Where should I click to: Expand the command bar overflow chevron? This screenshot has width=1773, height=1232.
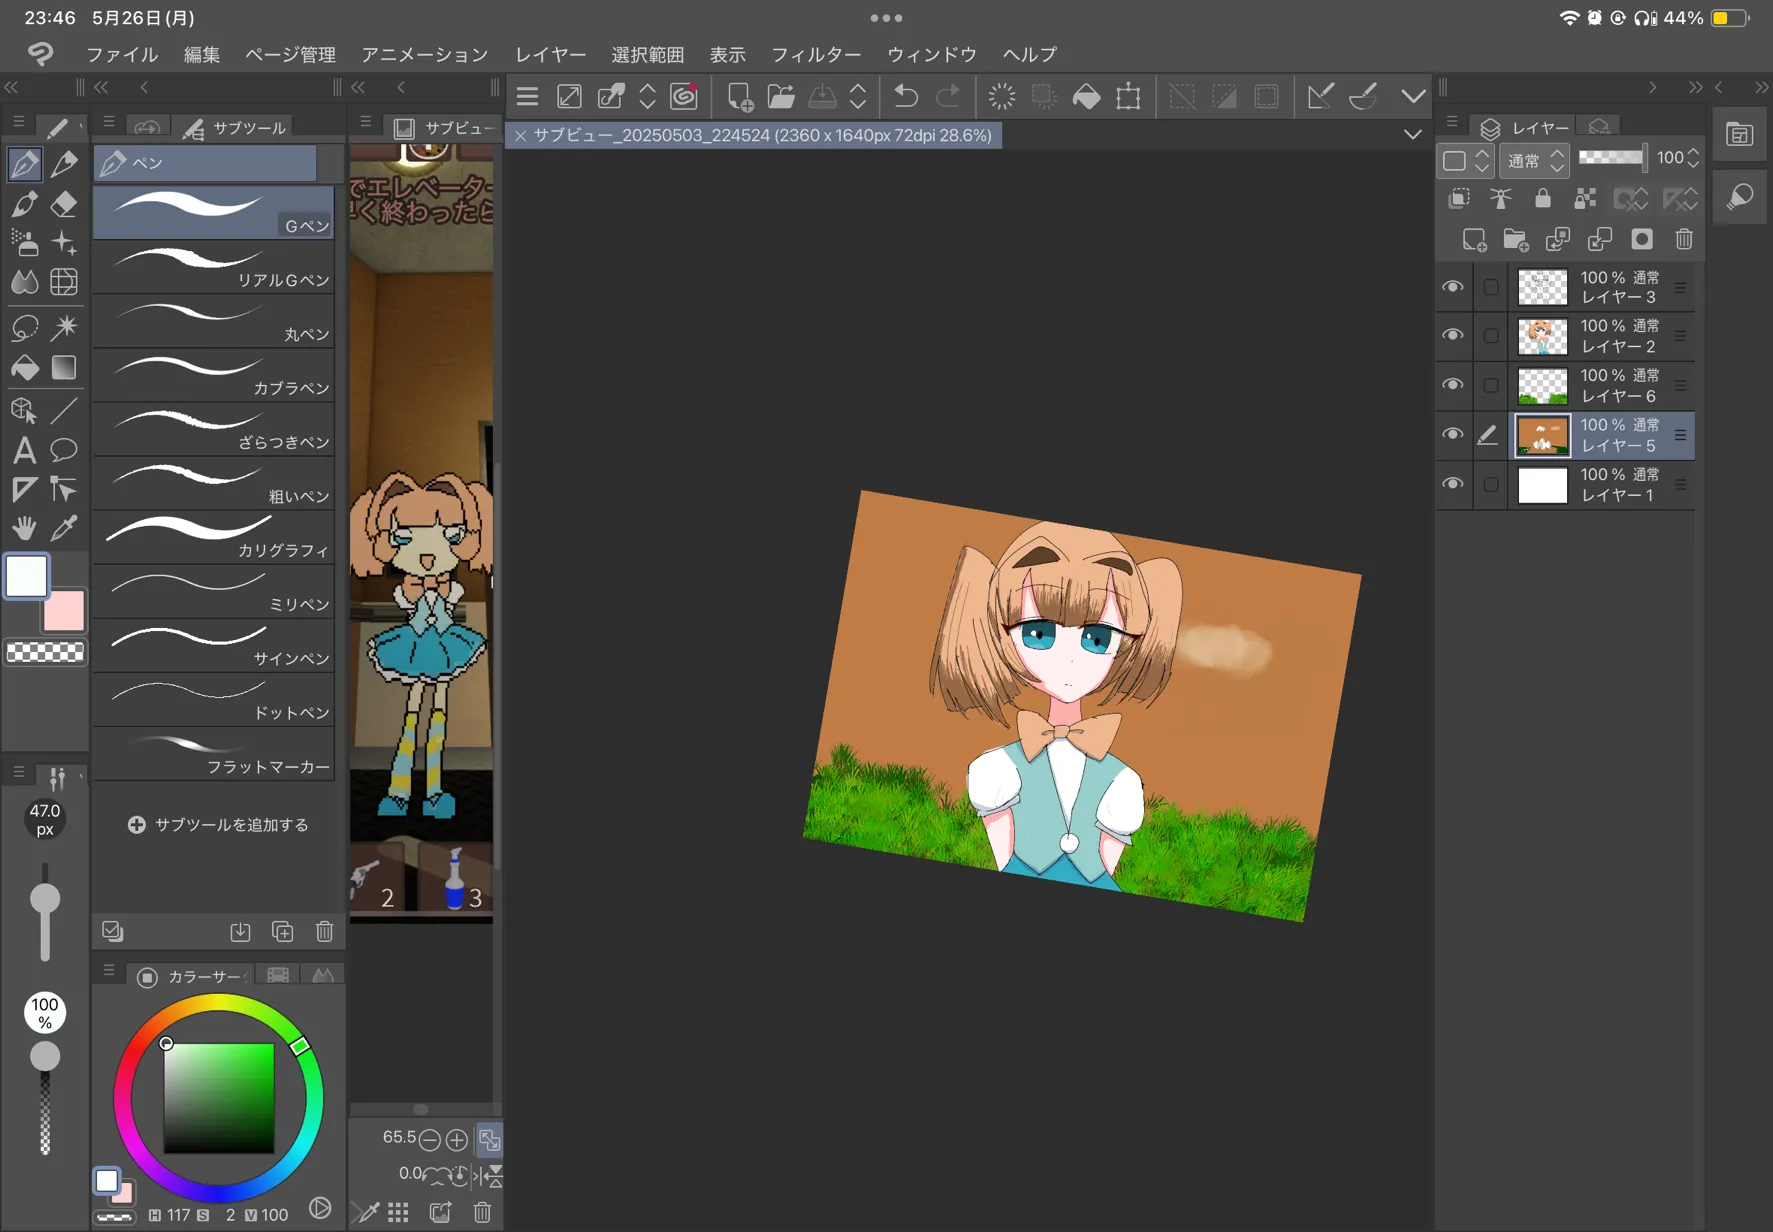pos(1413,96)
